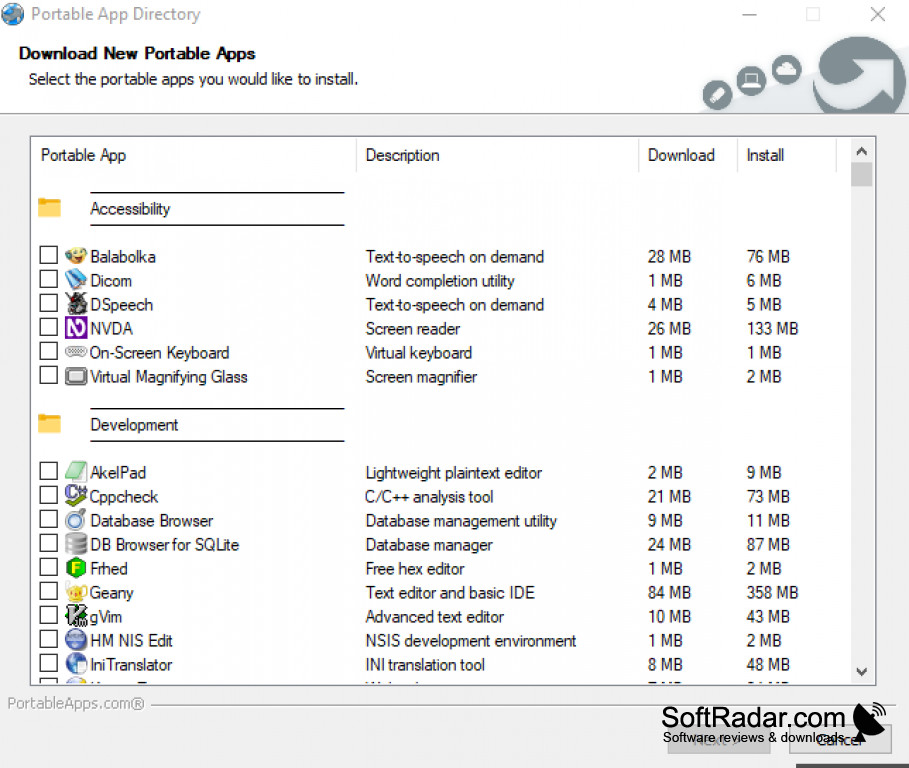Enable the NVDA checkbox
Screen dimensions: 909x768
click(x=49, y=327)
